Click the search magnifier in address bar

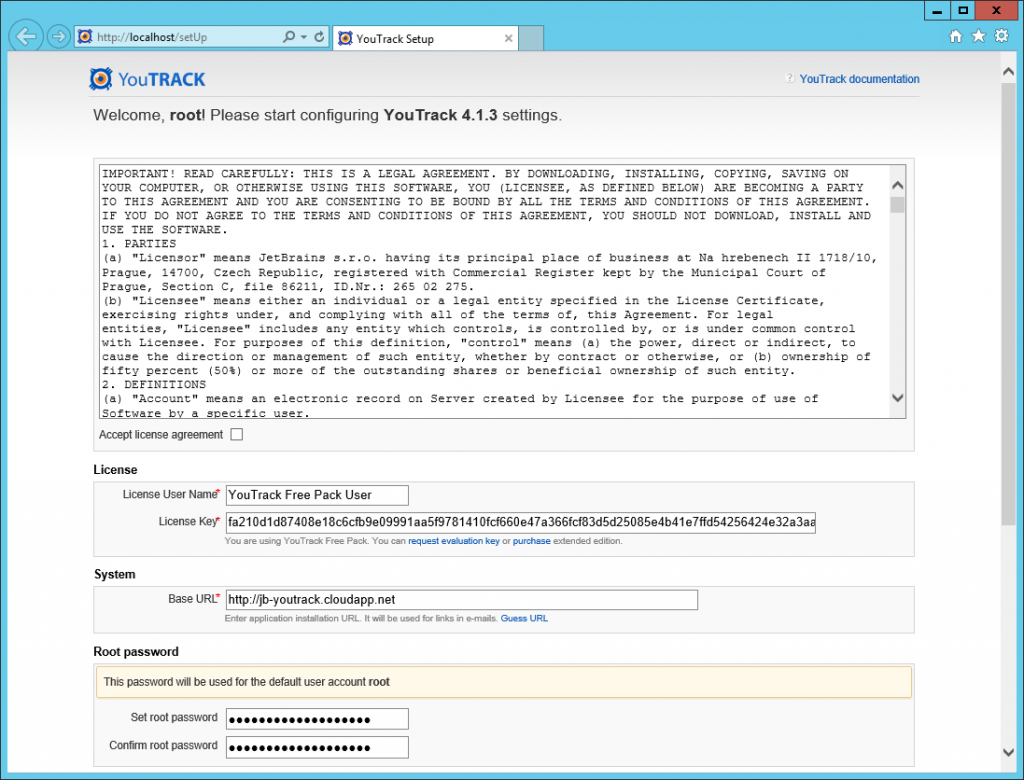tap(289, 37)
